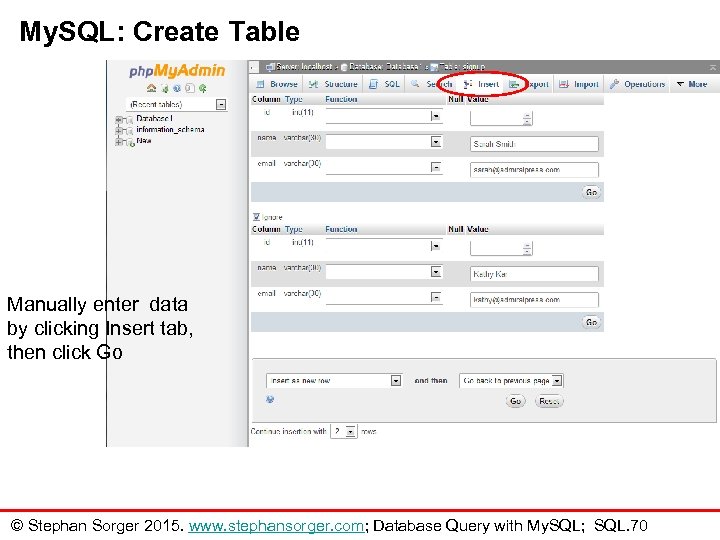Viewport: 720px width, 540px height.
Task: Click Go button below Sarah's email row
Action: pyautogui.click(x=591, y=192)
